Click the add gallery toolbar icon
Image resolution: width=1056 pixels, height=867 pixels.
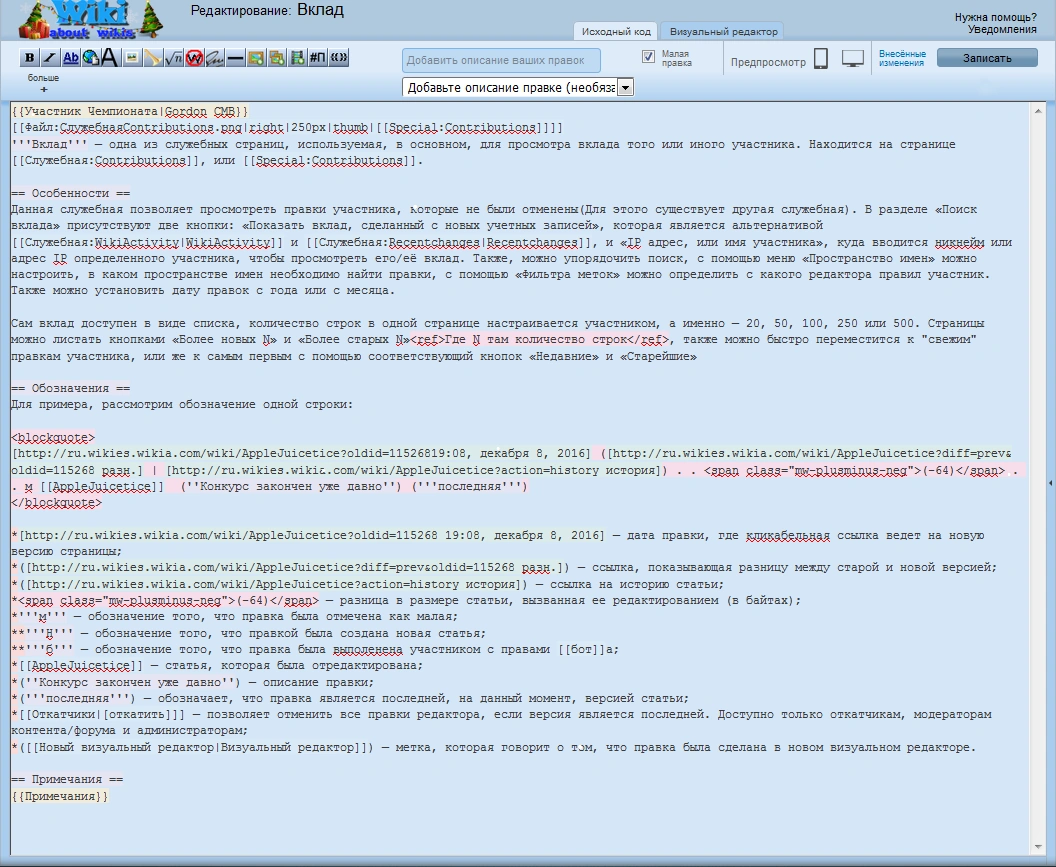coord(277,58)
